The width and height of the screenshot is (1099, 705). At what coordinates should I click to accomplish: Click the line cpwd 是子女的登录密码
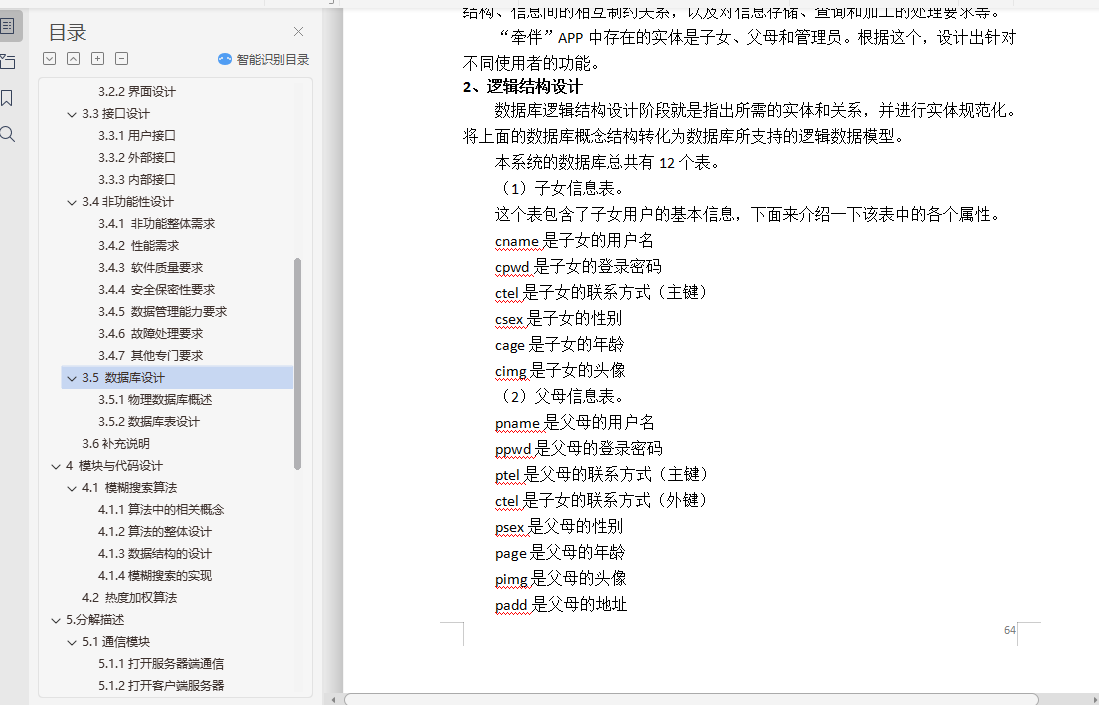tap(578, 267)
